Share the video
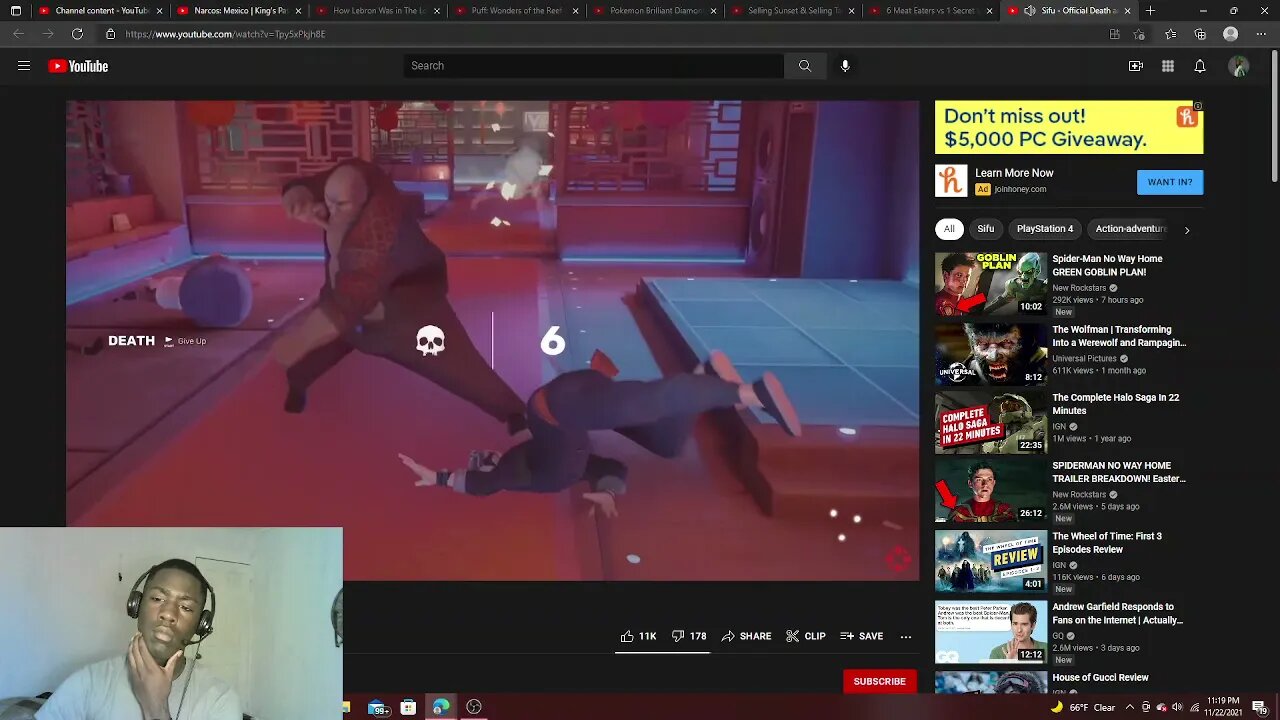 tap(746, 636)
